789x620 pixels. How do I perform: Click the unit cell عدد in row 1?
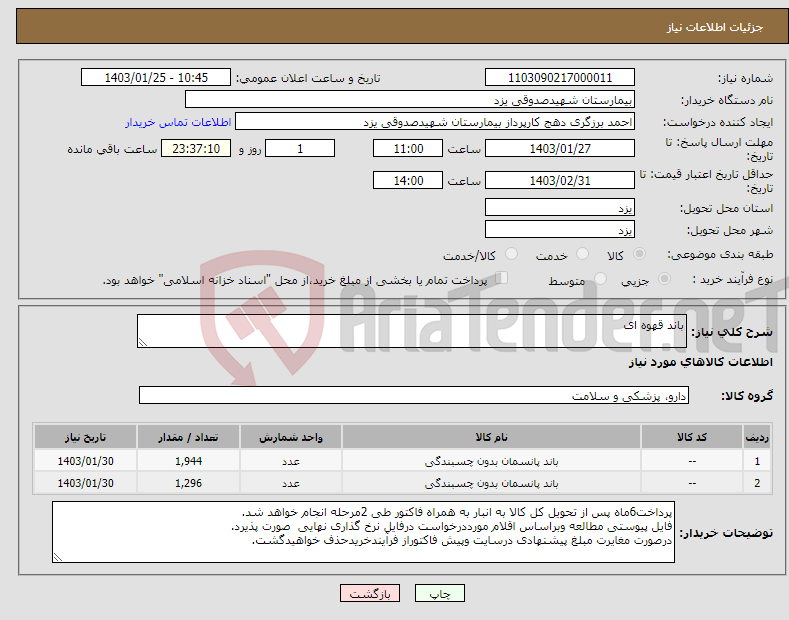291,461
